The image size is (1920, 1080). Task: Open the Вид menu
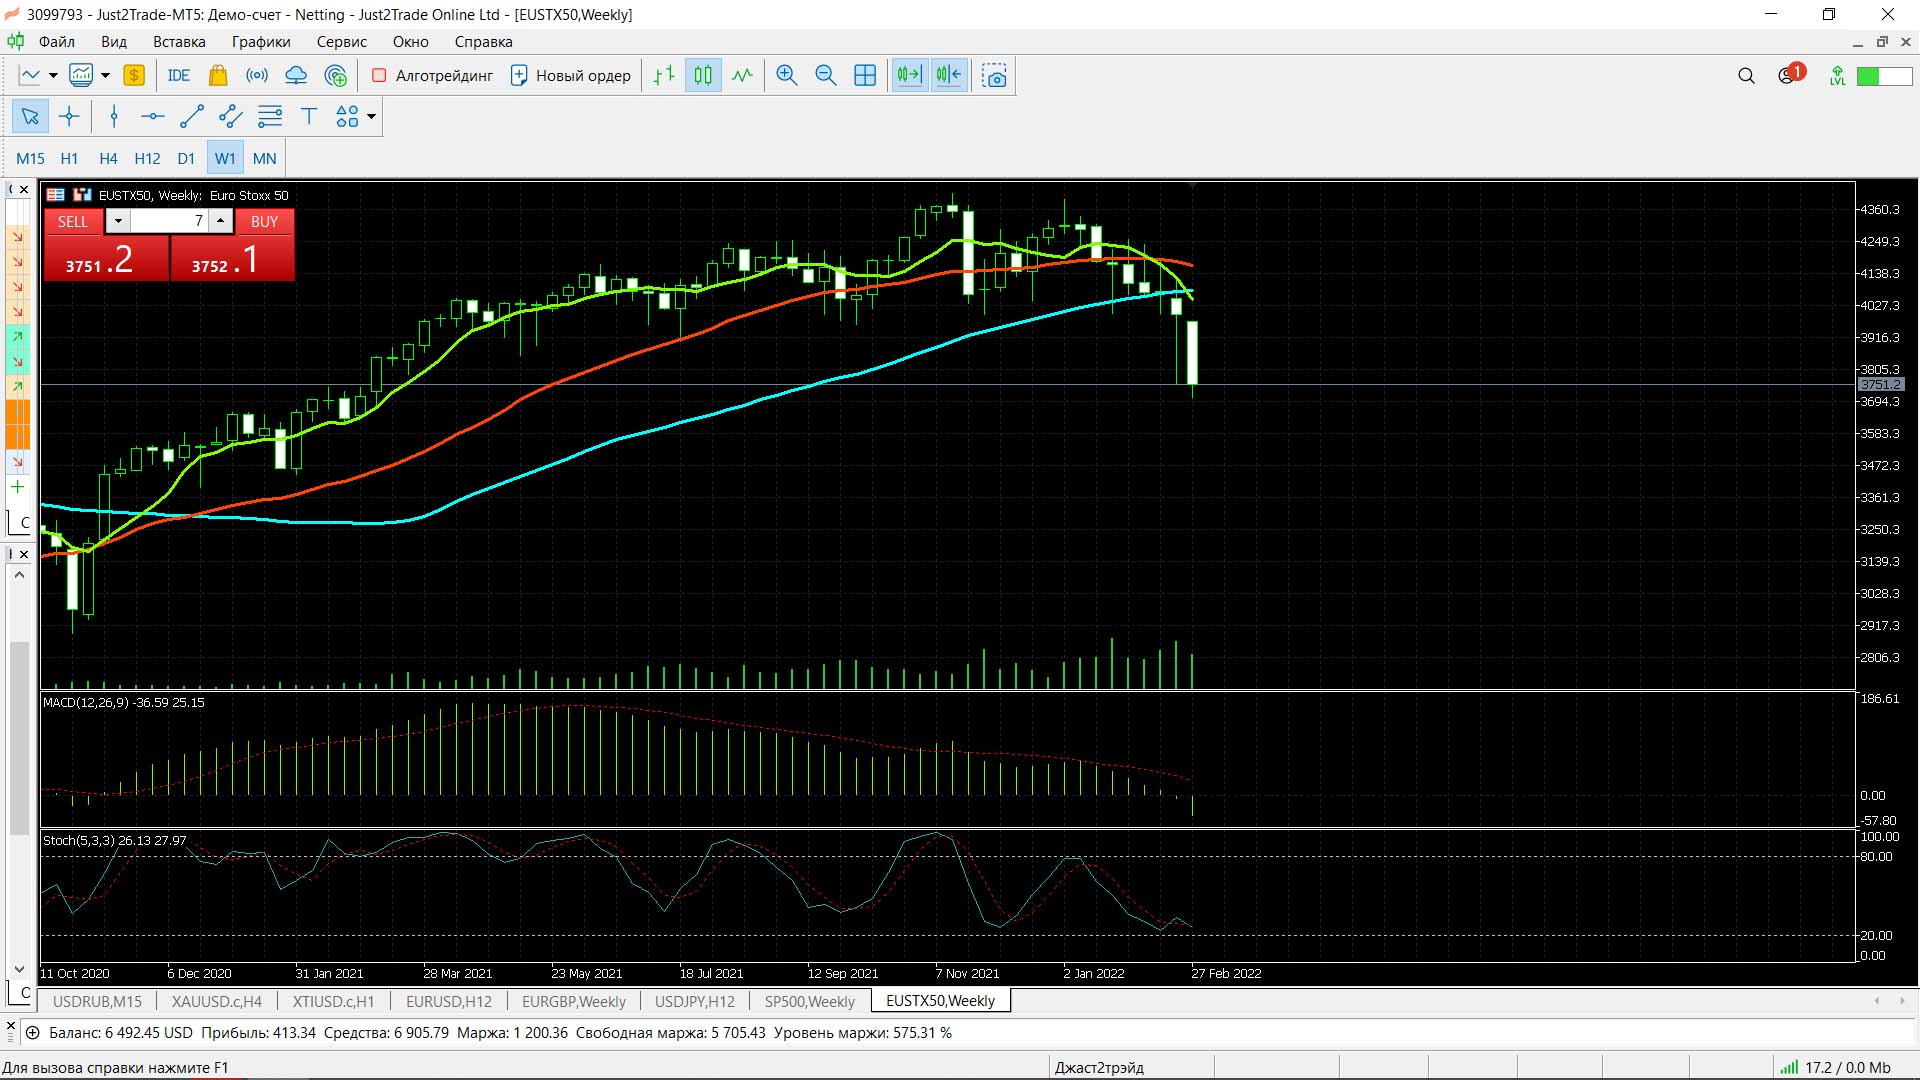114,42
